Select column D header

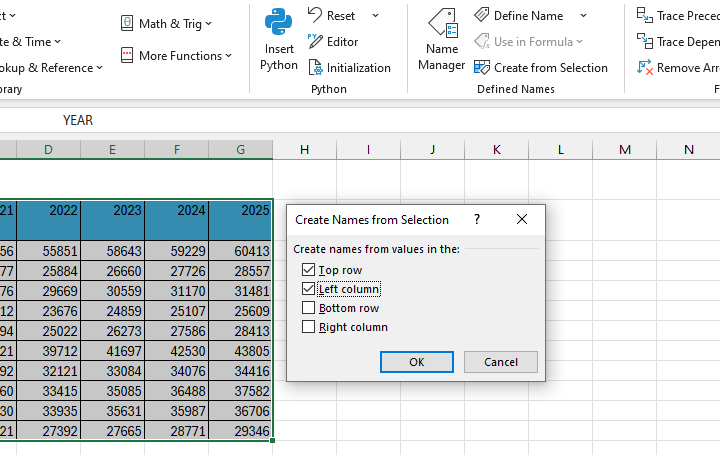pos(48,150)
